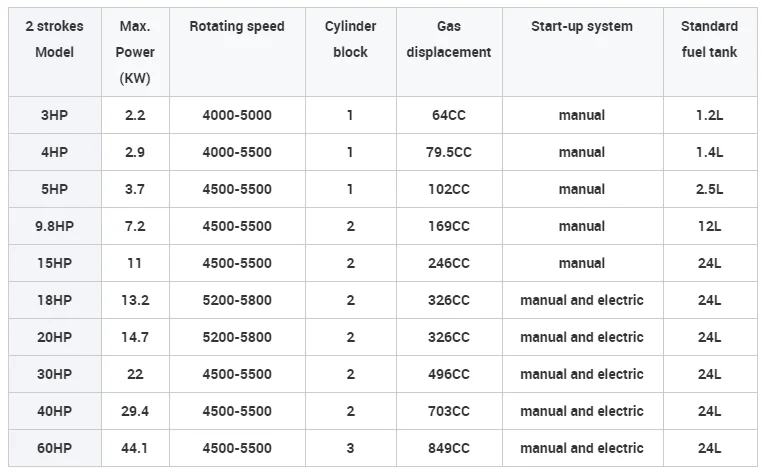
Task: Select the 1.2L fuel tank cell
Action: pos(709,115)
